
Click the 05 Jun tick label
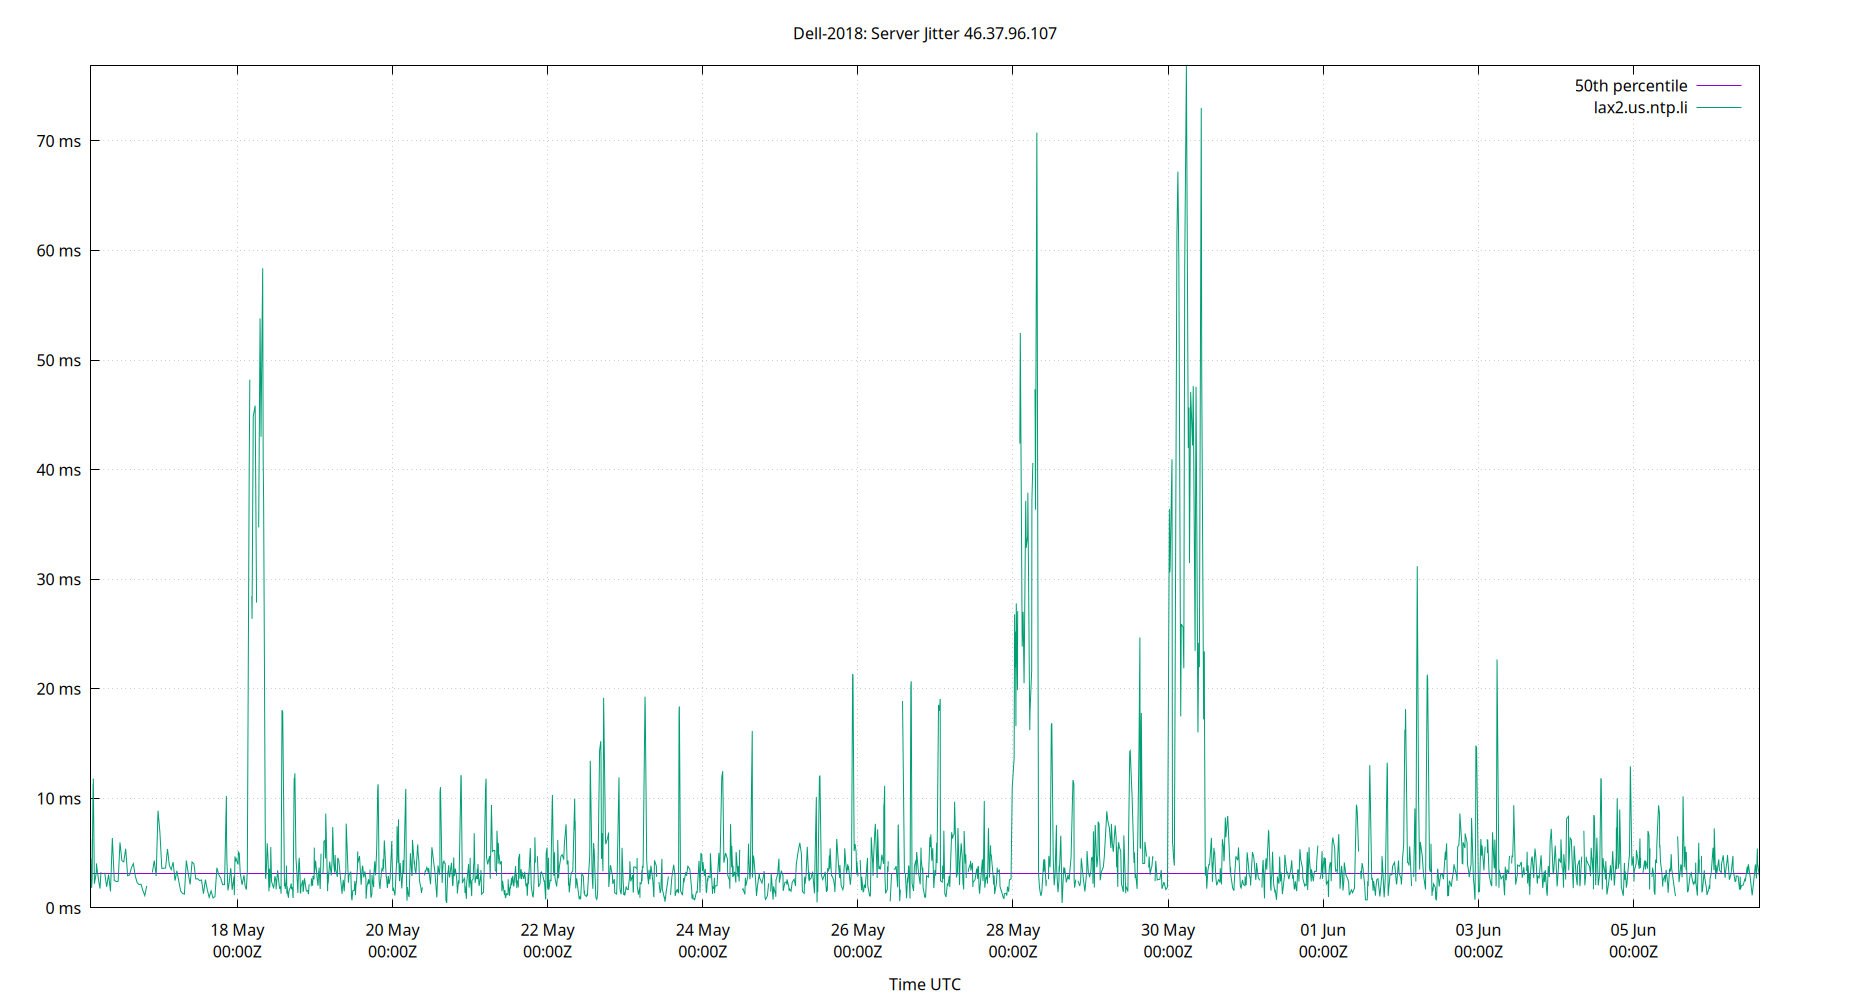(x=1635, y=930)
